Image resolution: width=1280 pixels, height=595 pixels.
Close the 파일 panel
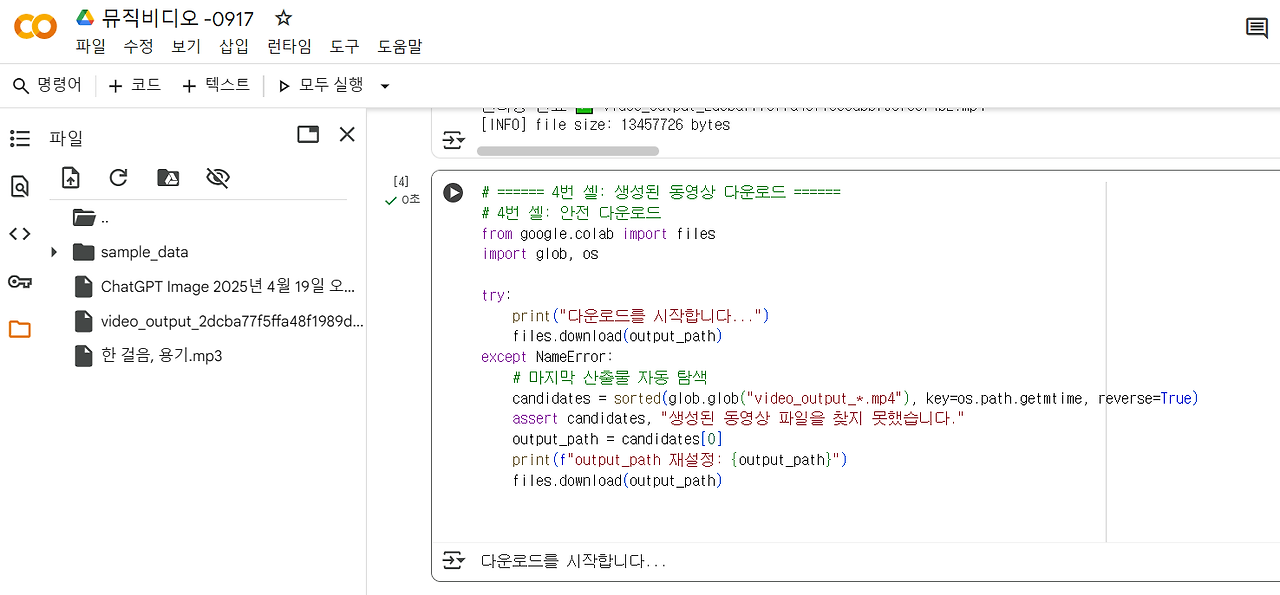[x=347, y=134]
